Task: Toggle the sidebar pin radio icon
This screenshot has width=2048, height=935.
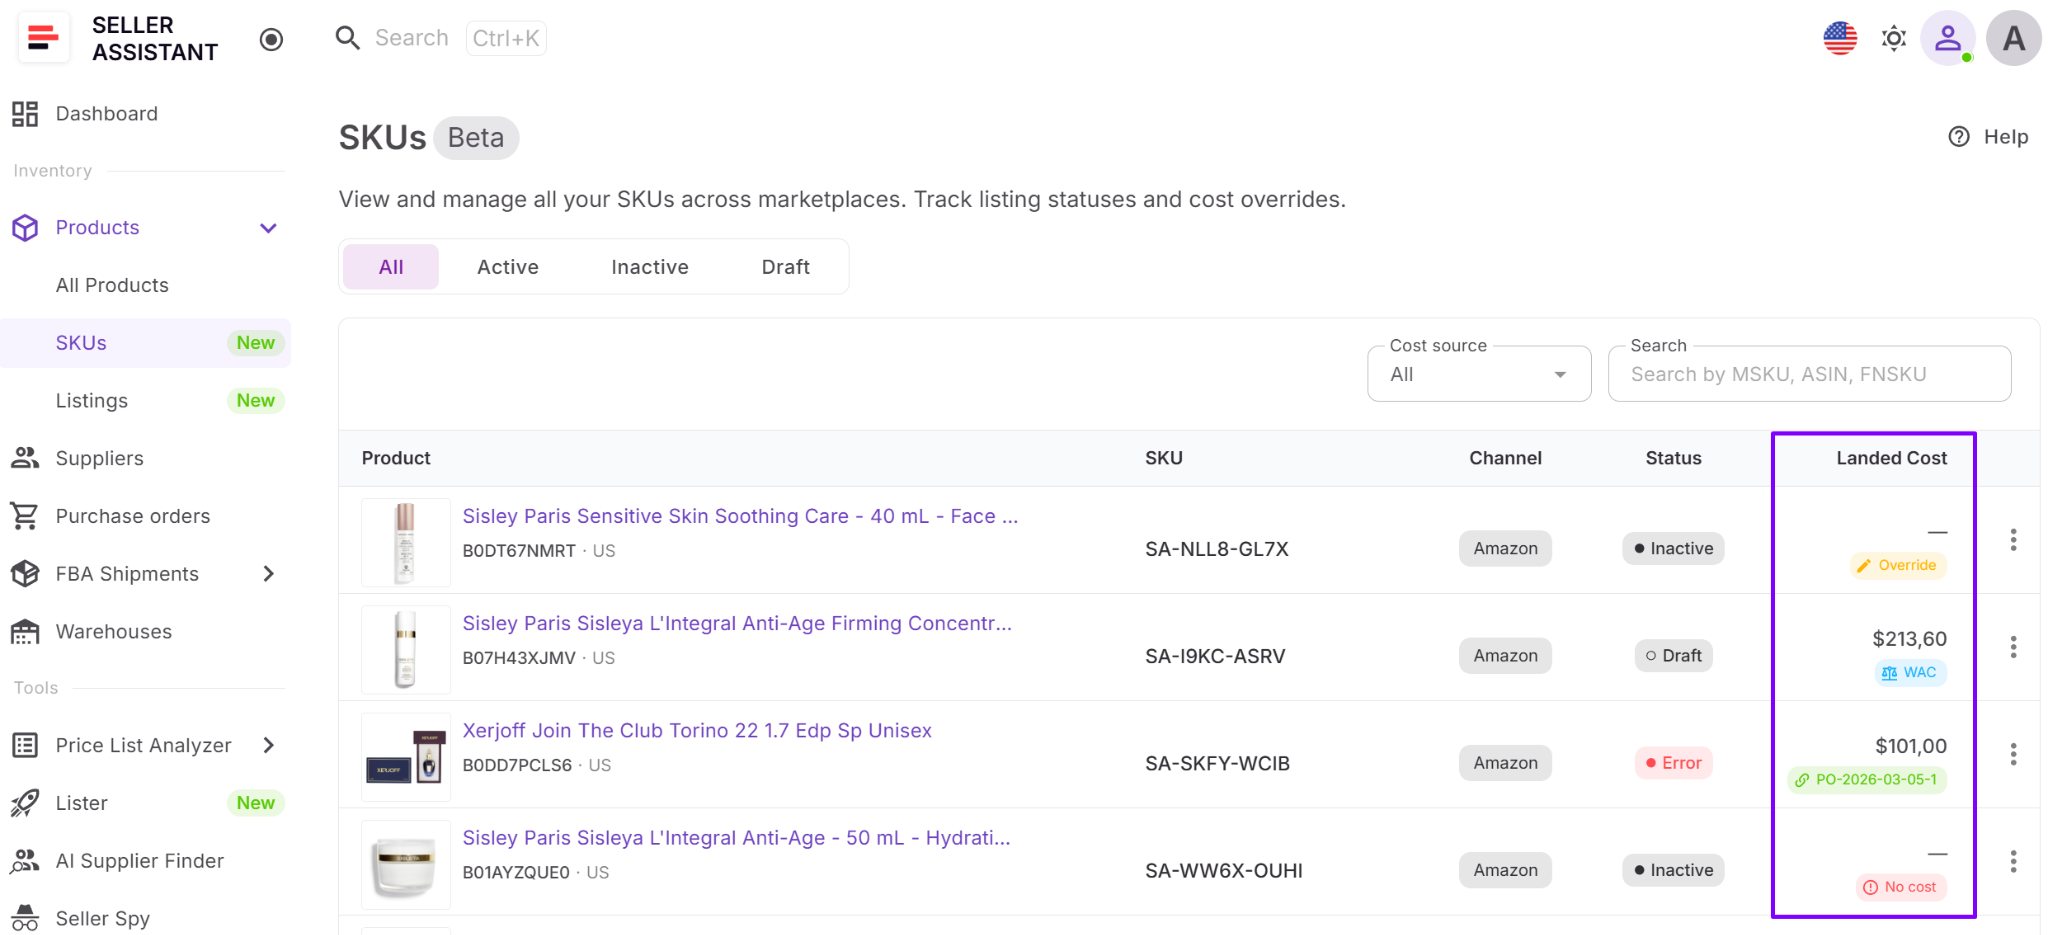Action: 271,39
